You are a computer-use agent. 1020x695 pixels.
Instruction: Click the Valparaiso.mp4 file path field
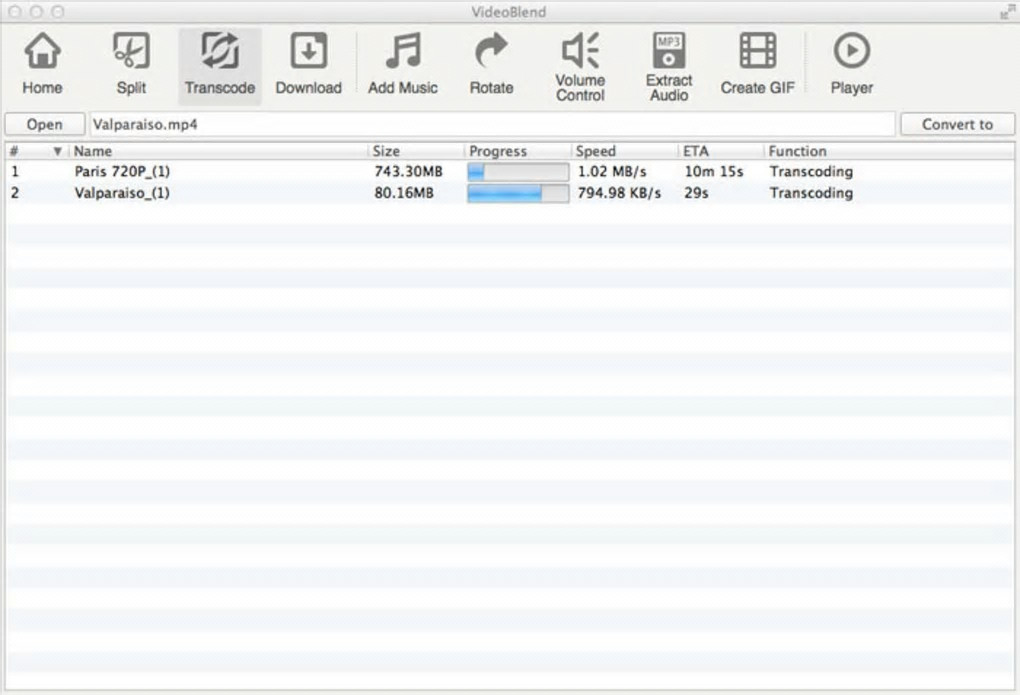coord(492,124)
